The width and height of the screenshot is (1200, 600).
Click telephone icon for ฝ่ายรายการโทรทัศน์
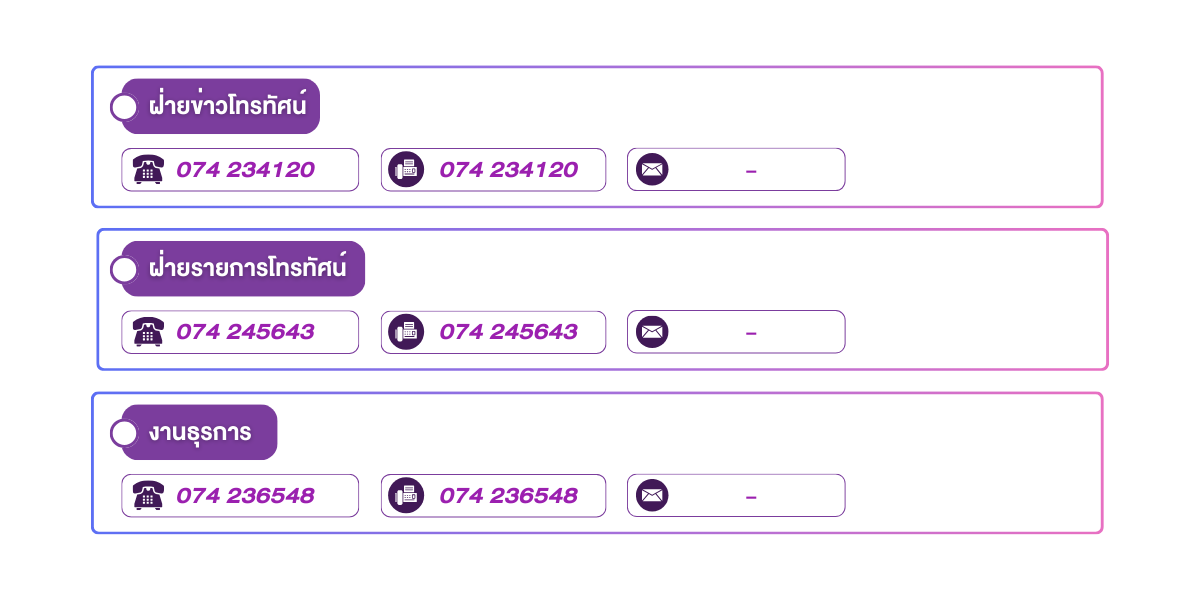(x=147, y=332)
